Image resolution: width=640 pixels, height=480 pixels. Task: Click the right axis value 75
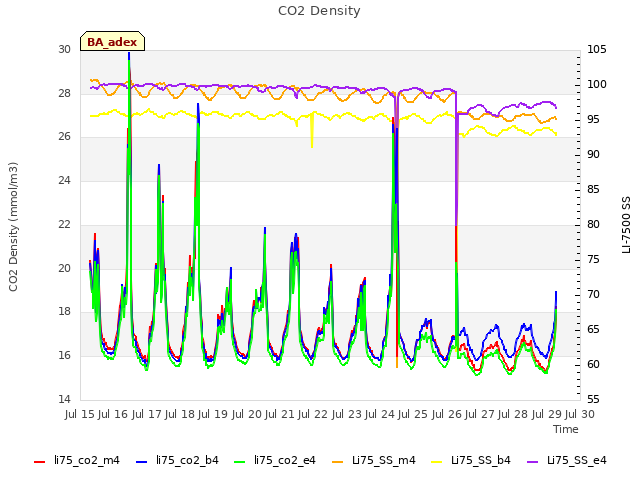click(x=593, y=259)
